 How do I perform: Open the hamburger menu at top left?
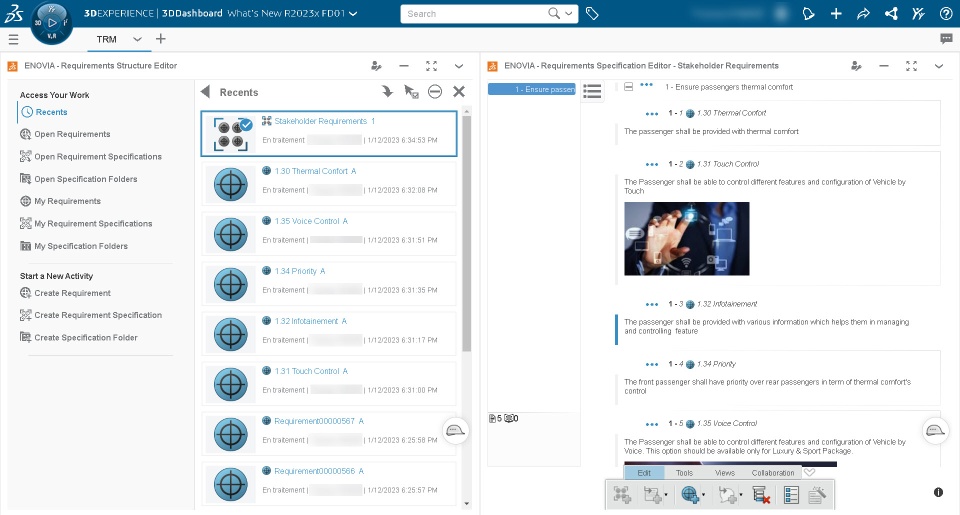[x=13, y=39]
